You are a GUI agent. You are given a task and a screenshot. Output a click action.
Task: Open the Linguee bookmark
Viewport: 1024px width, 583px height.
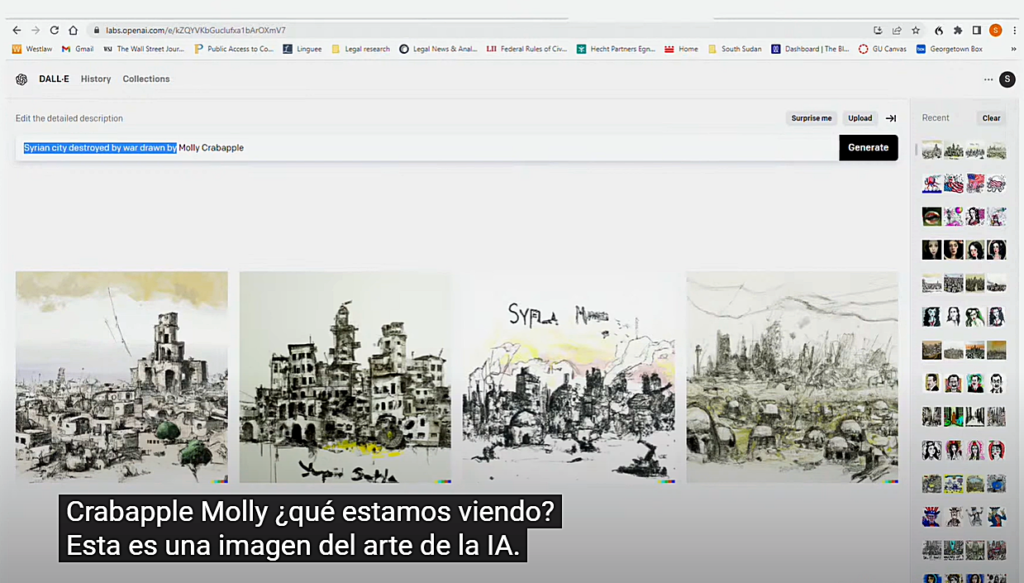(302, 49)
